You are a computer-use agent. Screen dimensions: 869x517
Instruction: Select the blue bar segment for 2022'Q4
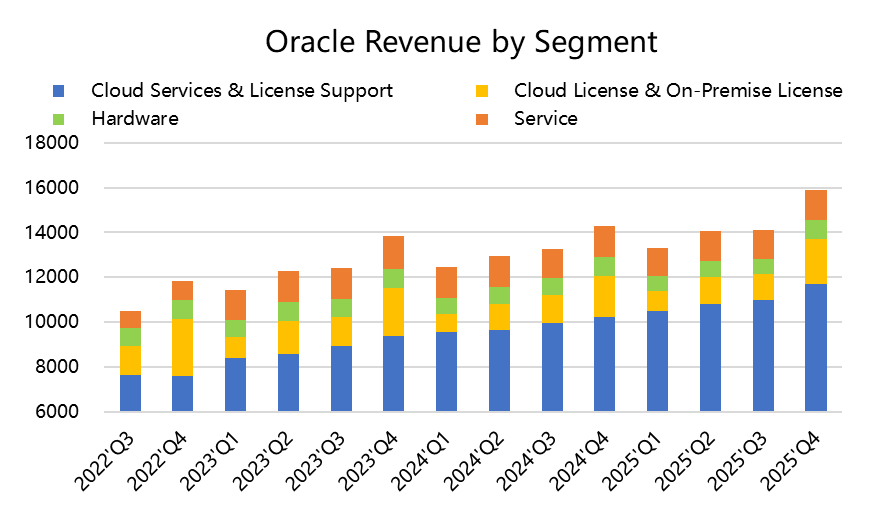pyautogui.click(x=182, y=393)
